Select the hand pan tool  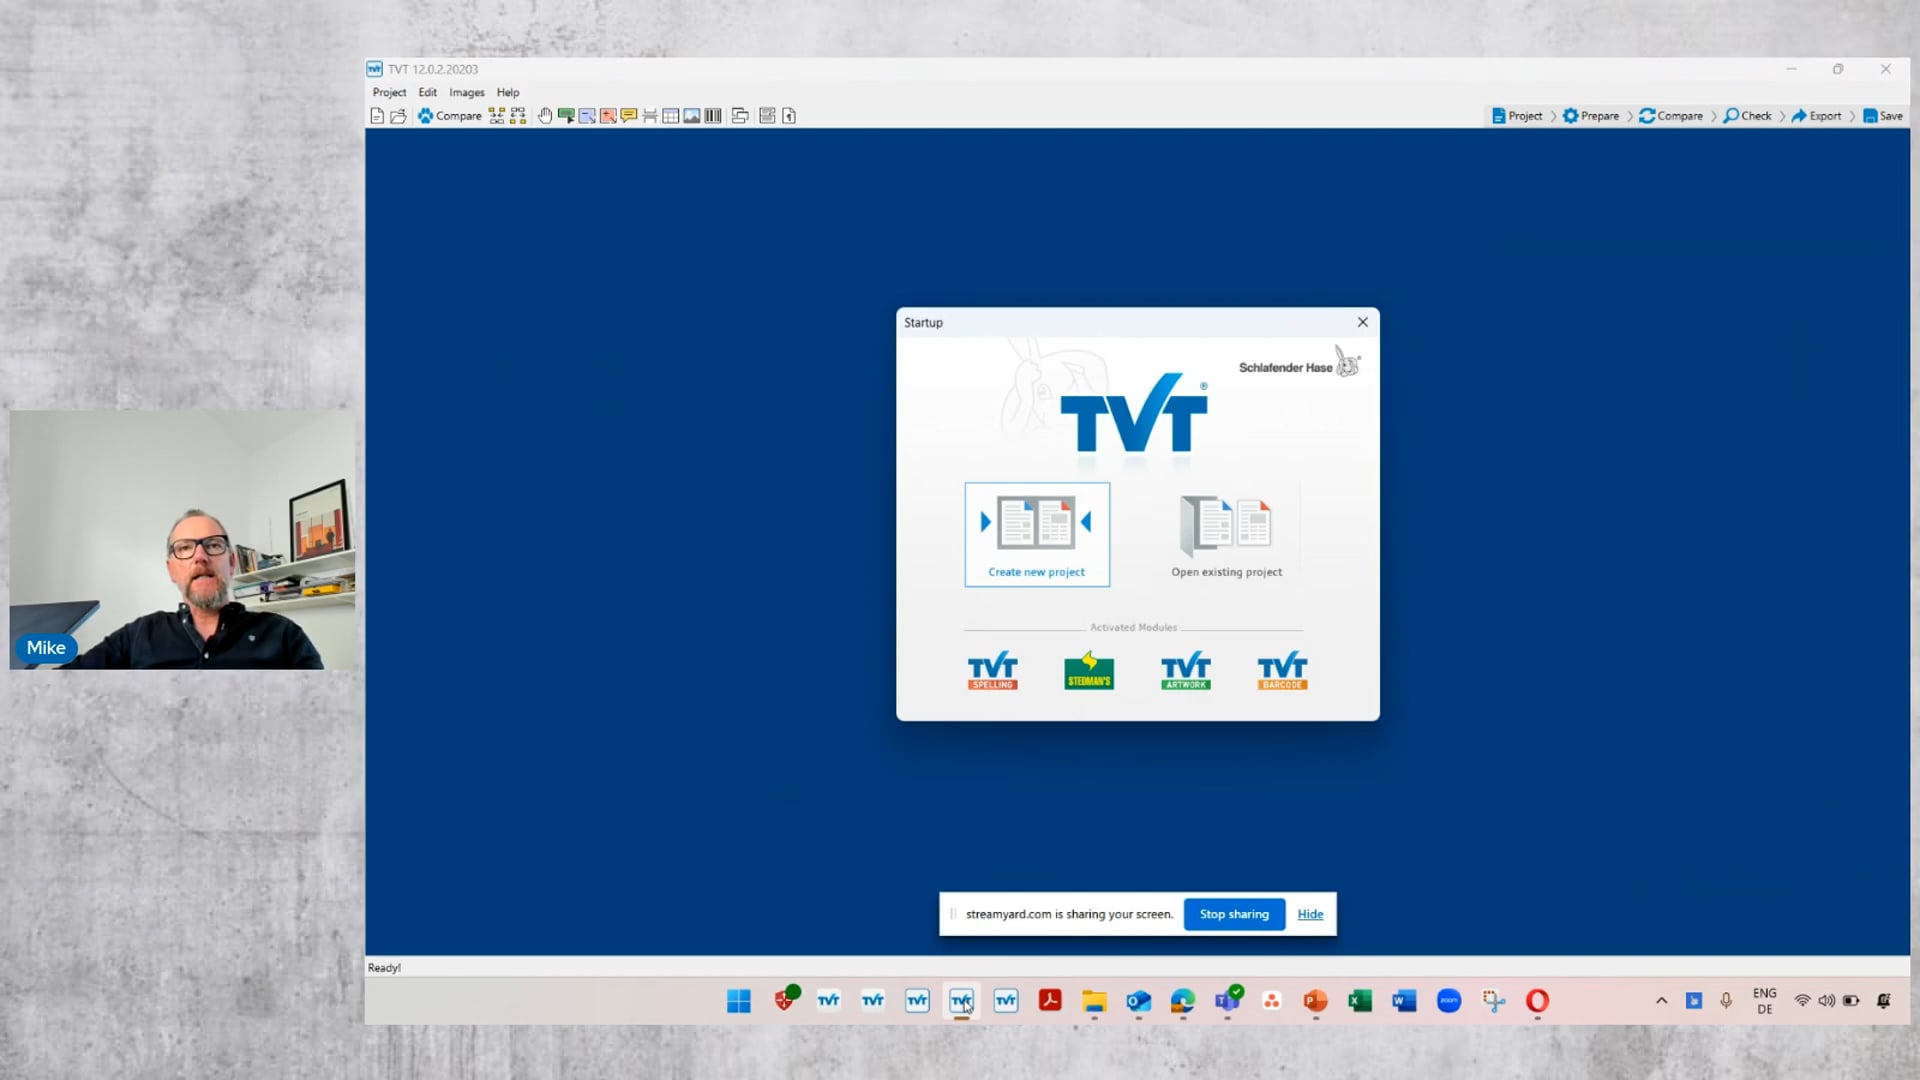click(x=545, y=116)
